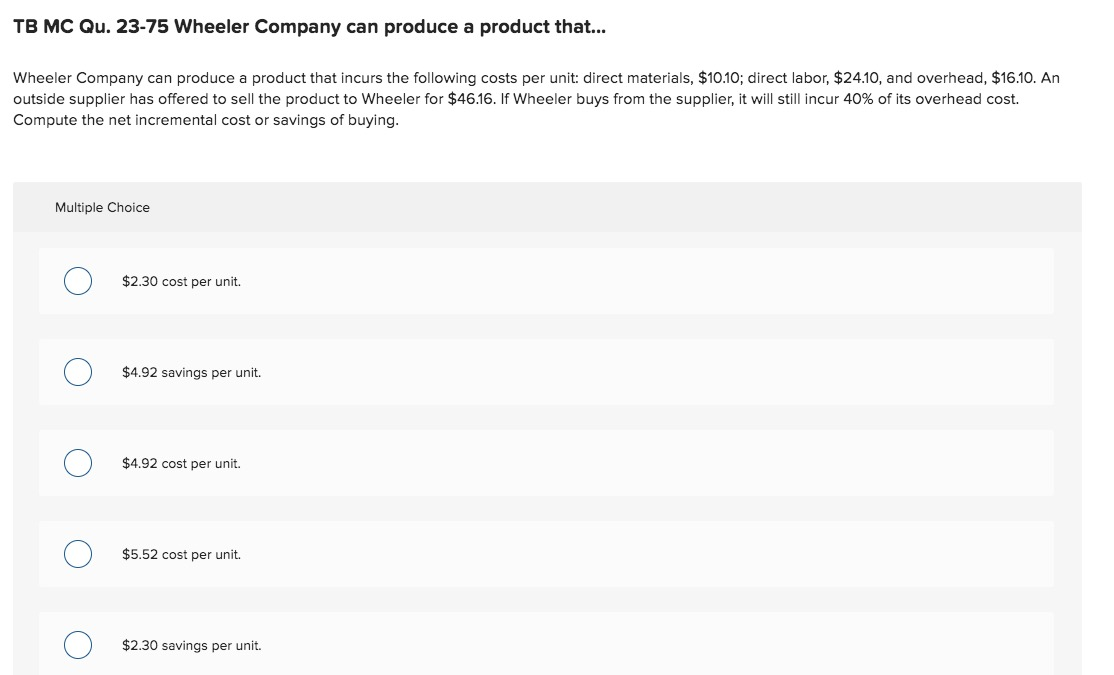Image resolution: width=1114 pixels, height=675 pixels.
Task: Click the words "Wheeler Company" starting the question paragraph
Action: (x=72, y=78)
